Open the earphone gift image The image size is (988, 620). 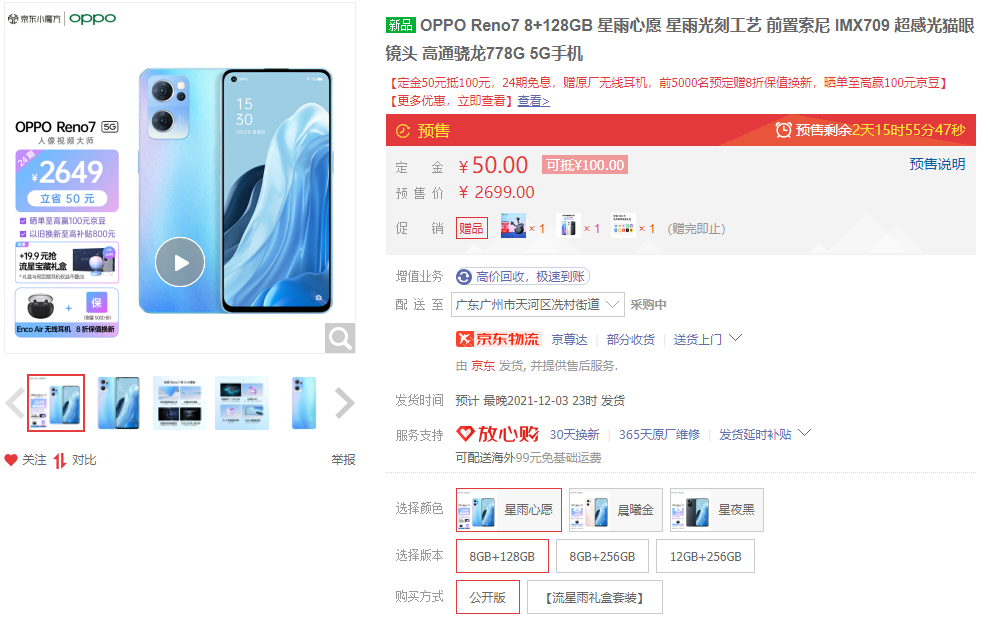point(513,226)
